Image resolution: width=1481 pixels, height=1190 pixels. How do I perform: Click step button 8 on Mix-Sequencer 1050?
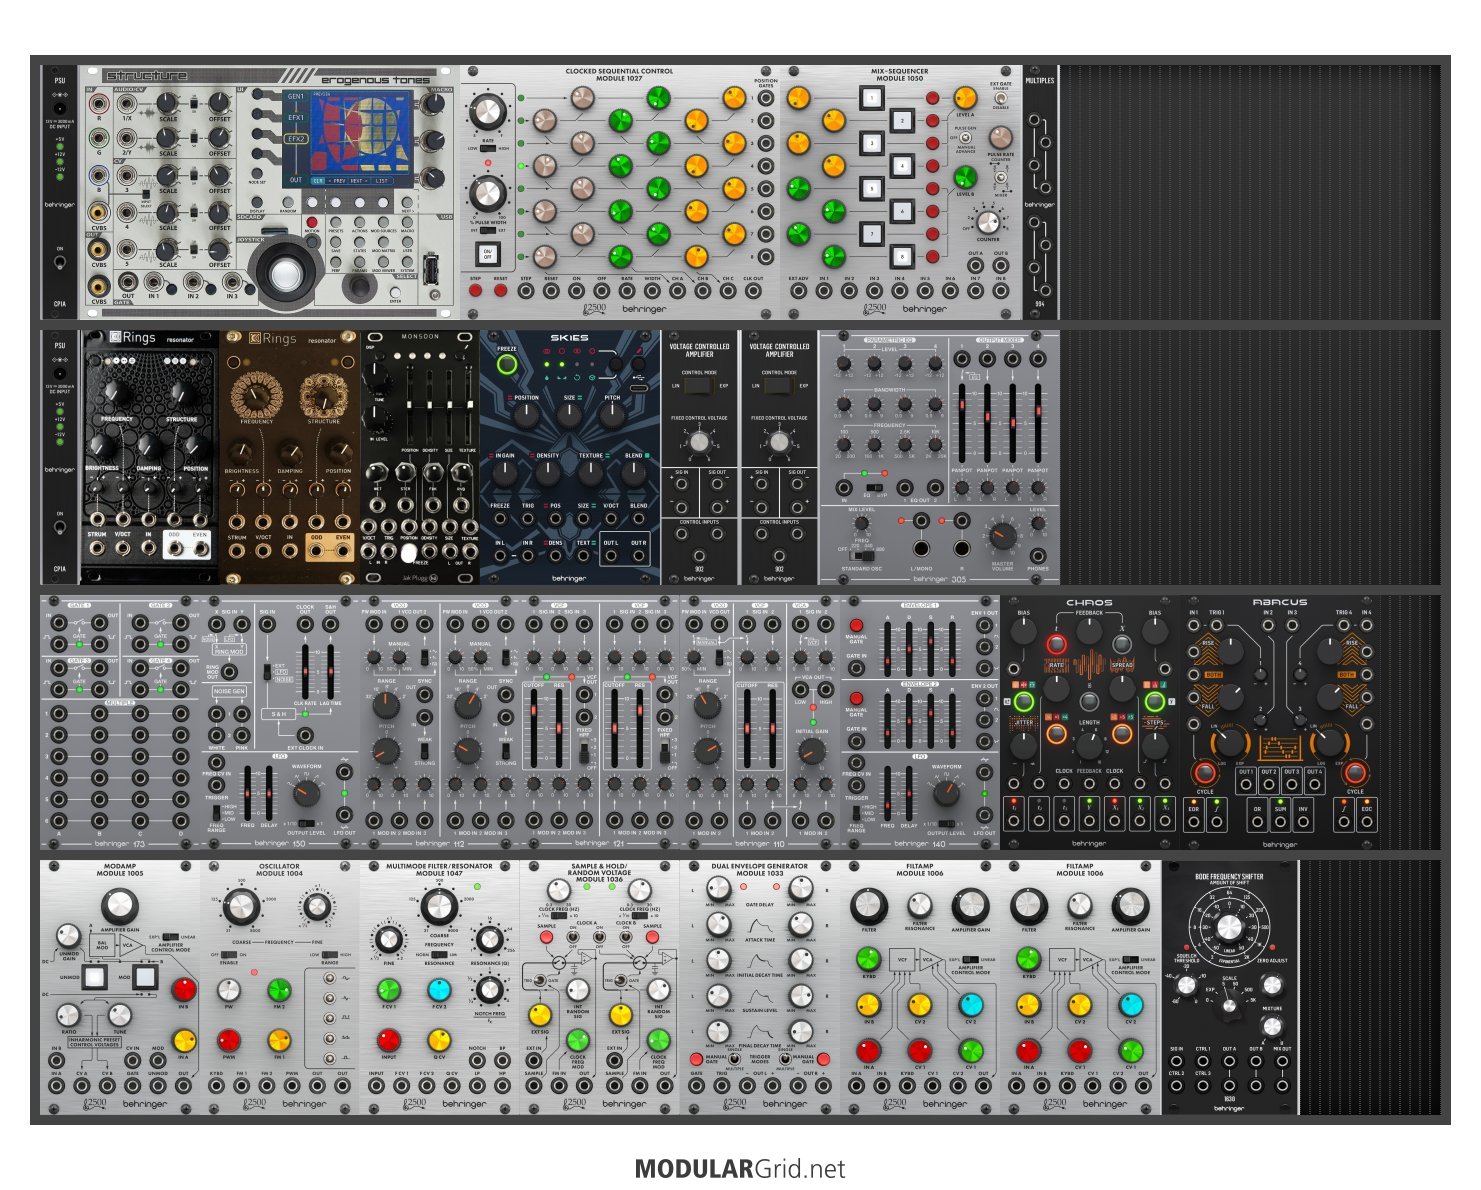pyautogui.click(x=901, y=256)
